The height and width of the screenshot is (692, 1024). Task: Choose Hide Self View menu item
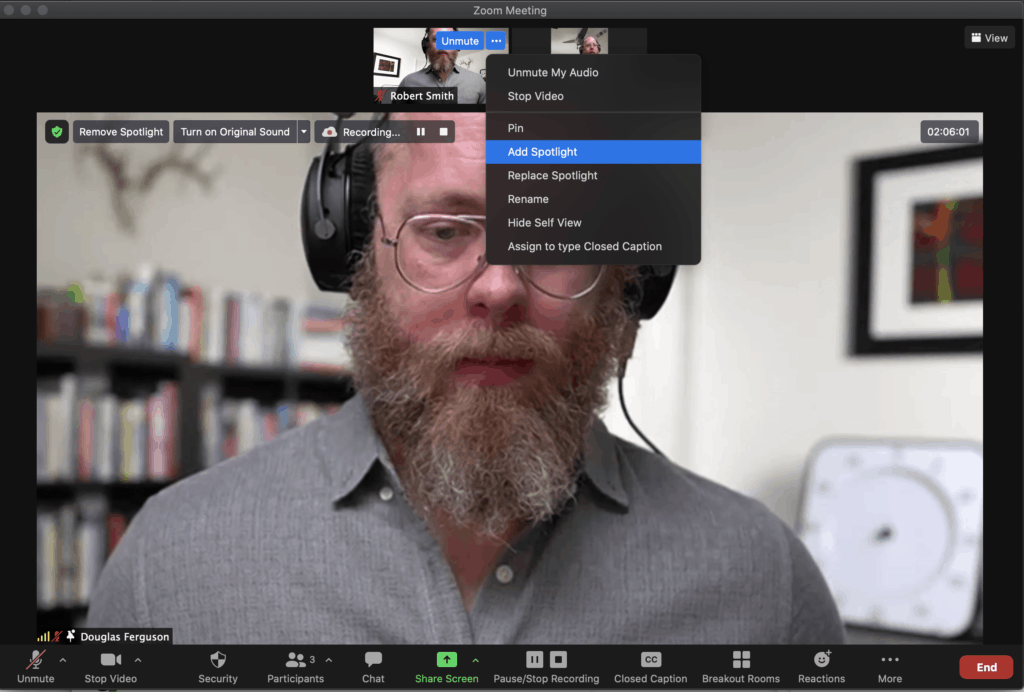544,223
